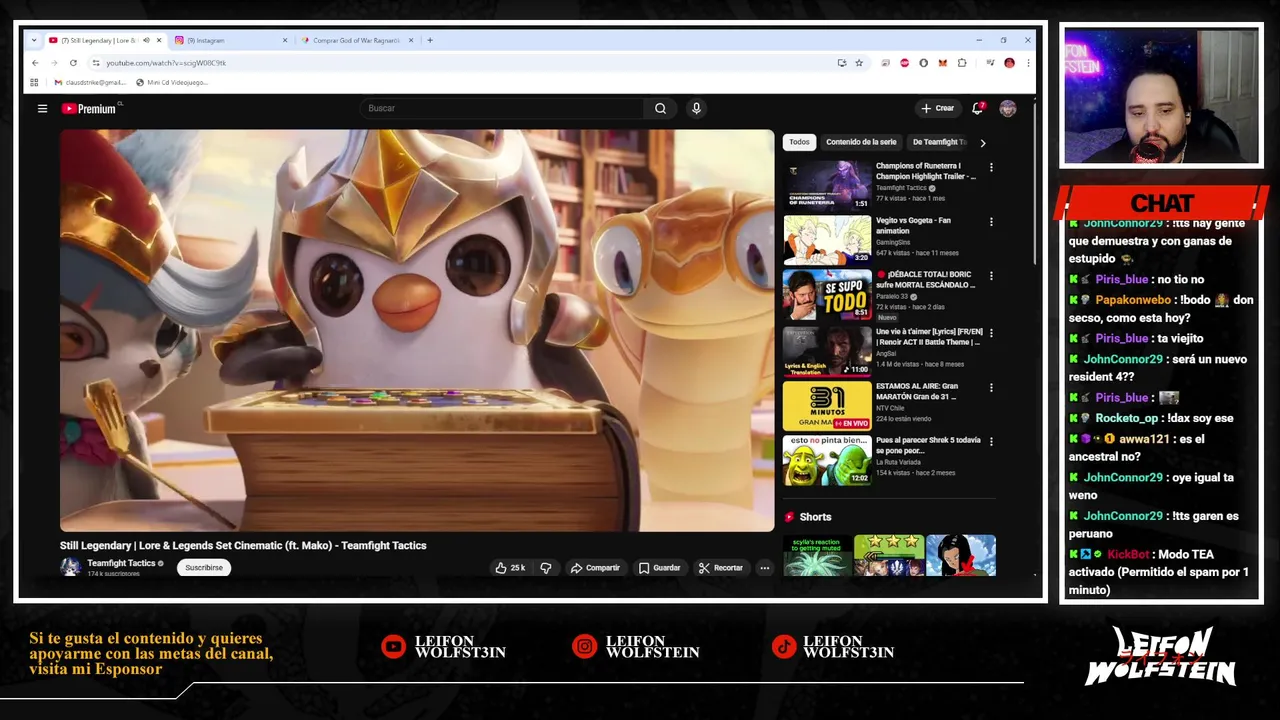Go to YouTube Premium home logo
The width and height of the screenshot is (1280, 720).
[x=89, y=108]
